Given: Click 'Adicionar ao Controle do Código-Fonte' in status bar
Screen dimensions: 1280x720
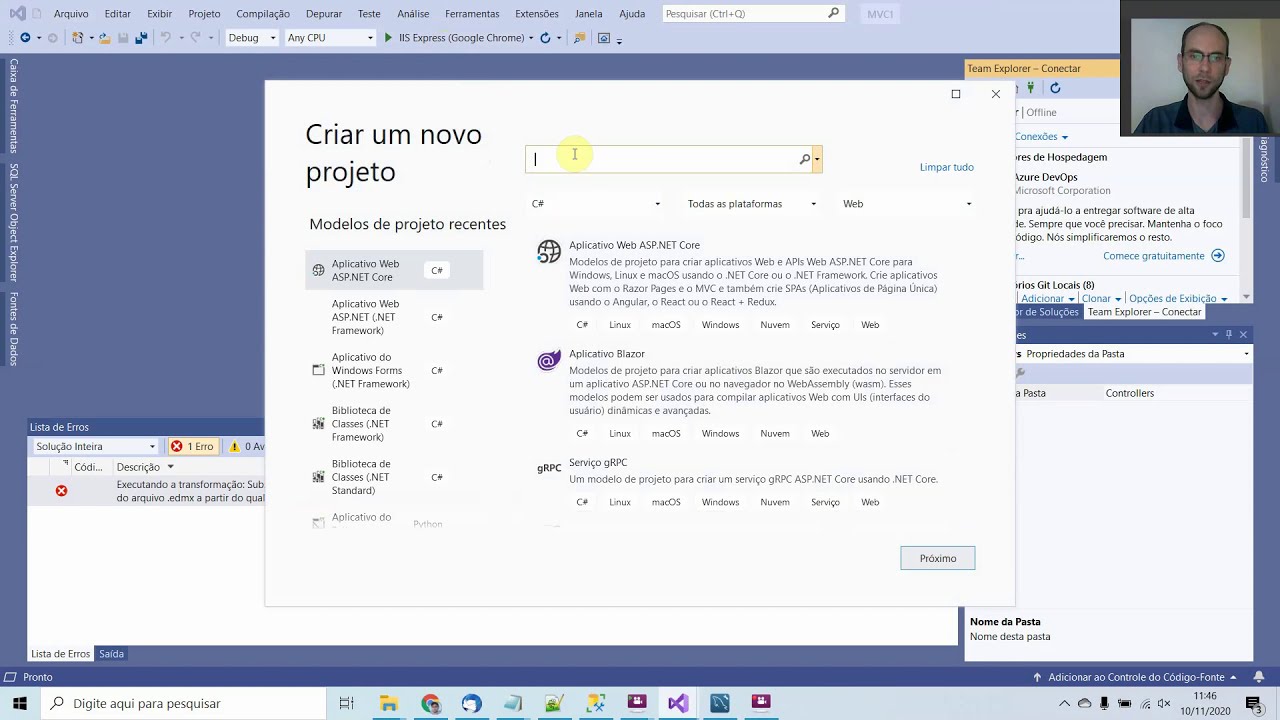Looking at the screenshot, I should pyautogui.click(x=1135, y=678).
